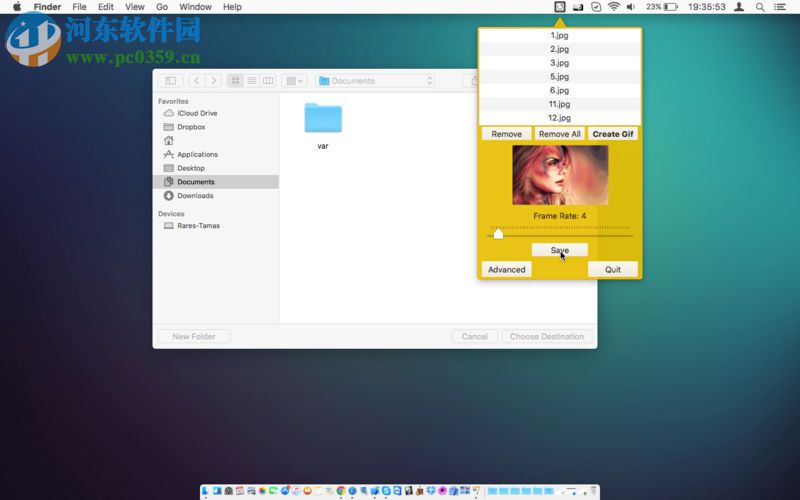Switch file dialog to list view
The width and height of the screenshot is (800, 500).
click(252, 81)
